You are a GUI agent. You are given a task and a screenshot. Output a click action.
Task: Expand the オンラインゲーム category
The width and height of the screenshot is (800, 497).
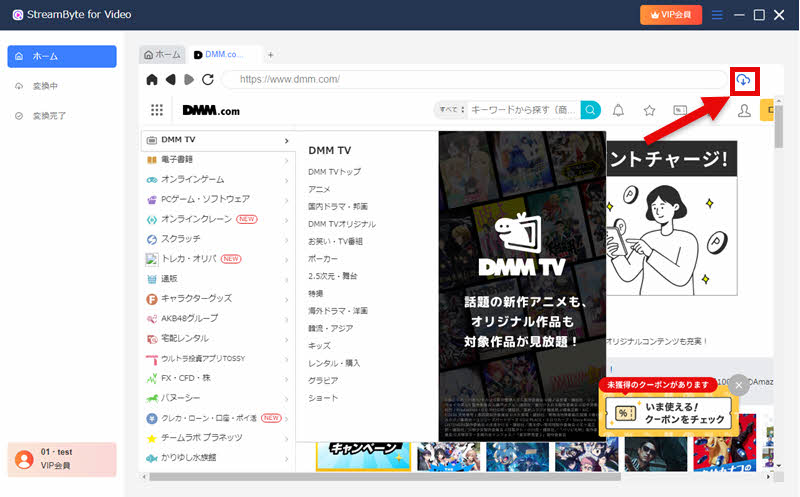tap(217, 180)
